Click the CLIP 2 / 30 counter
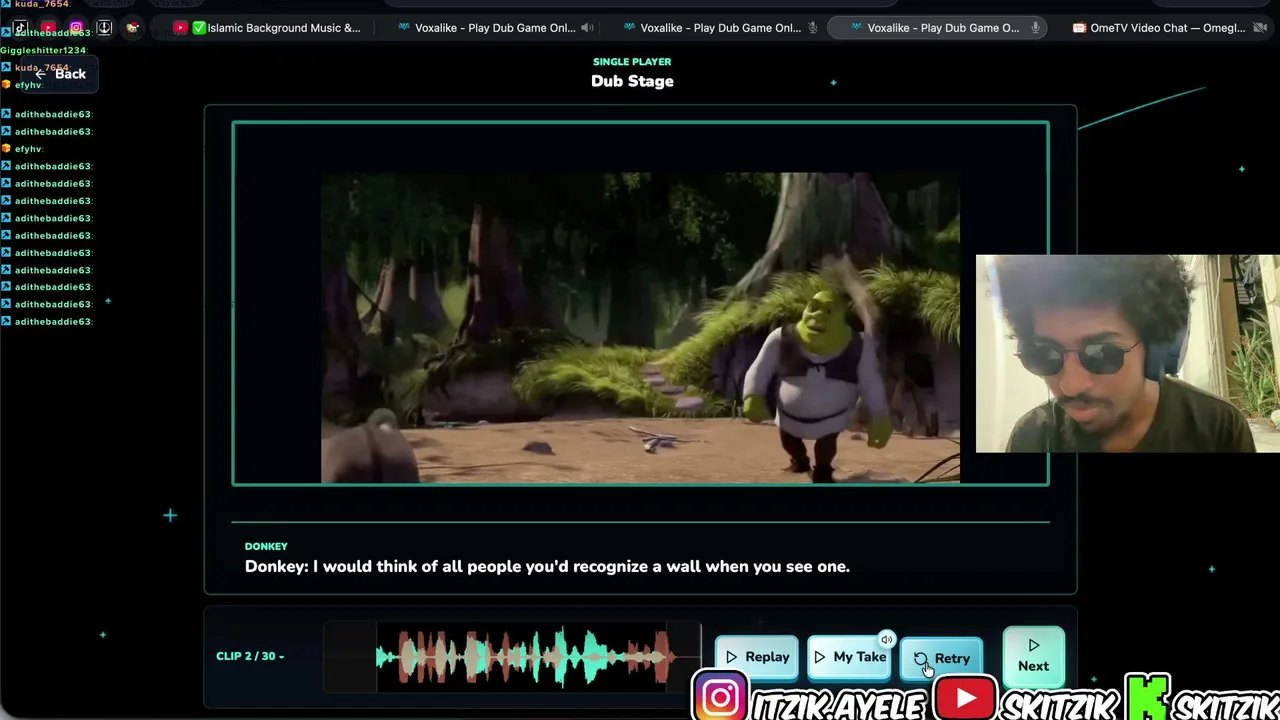The height and width of the screenshot is (720, 1280). coord(250,656)
